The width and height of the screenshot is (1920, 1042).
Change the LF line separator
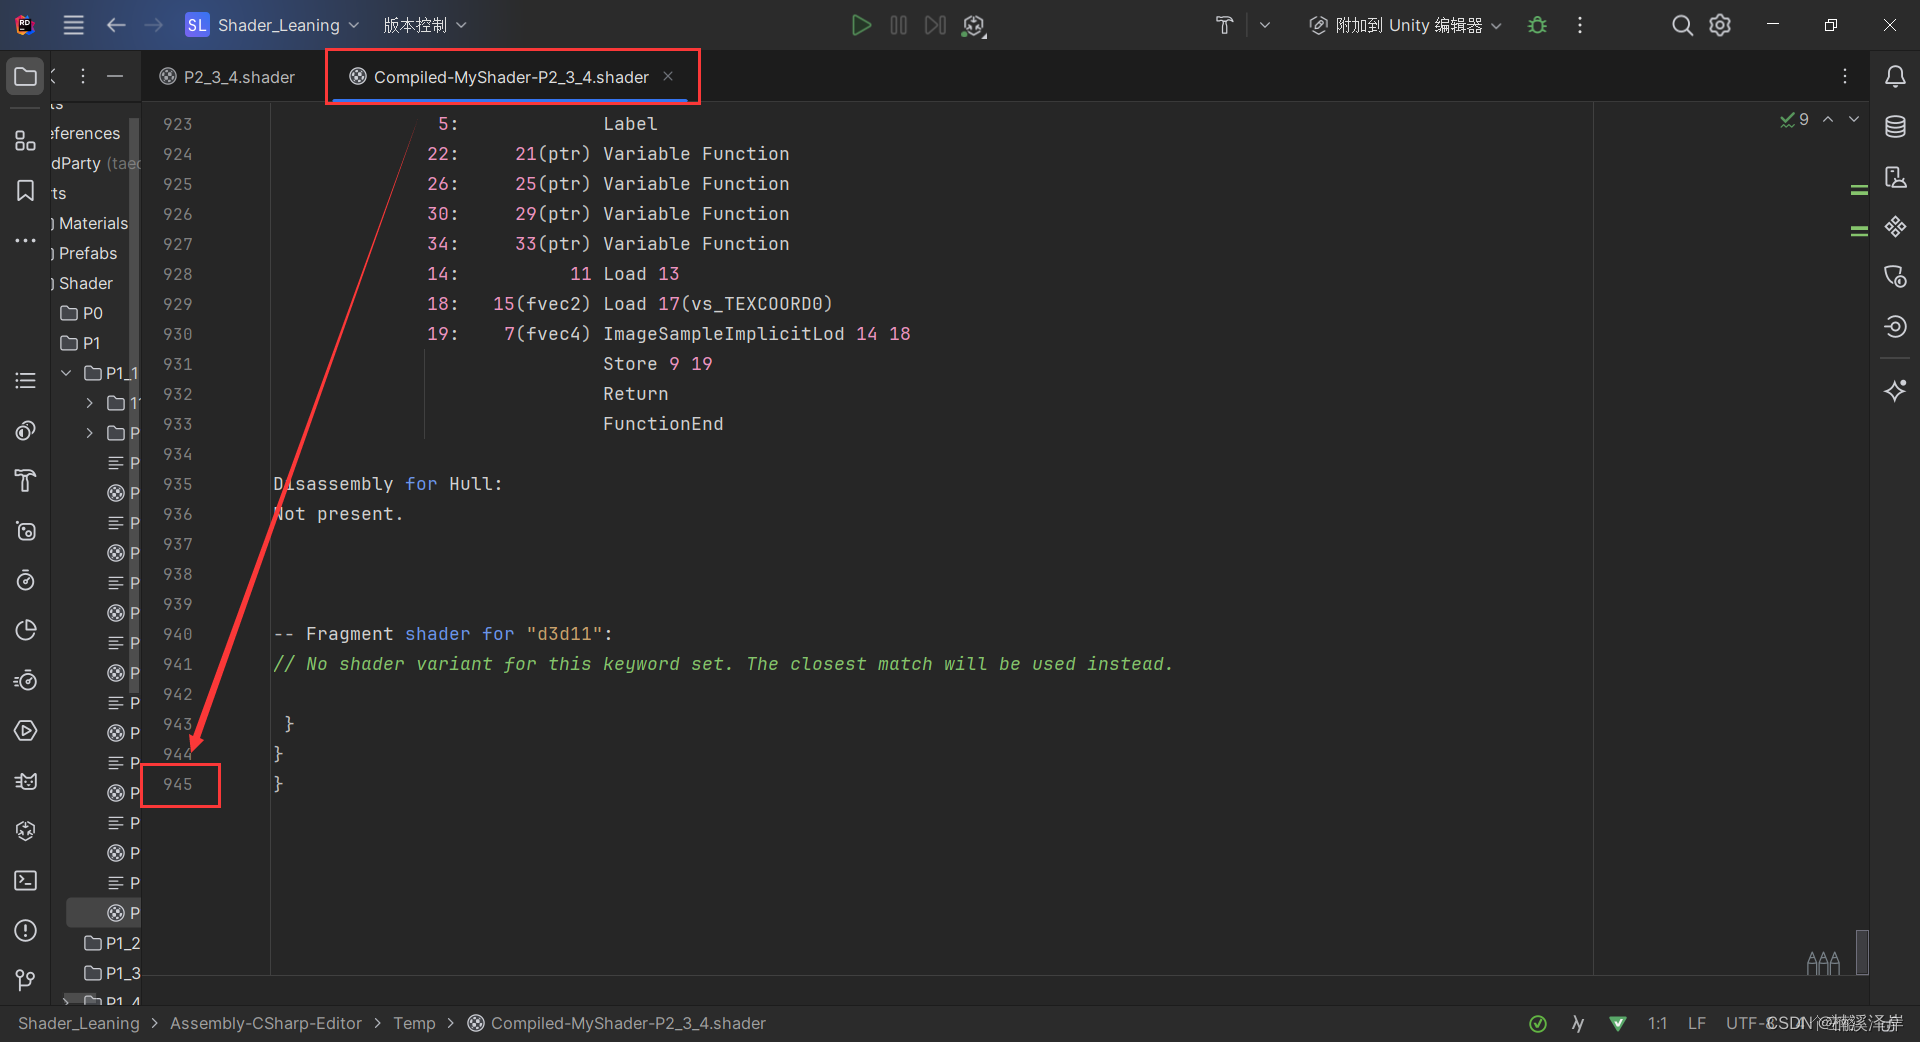pos(1697,1023)
